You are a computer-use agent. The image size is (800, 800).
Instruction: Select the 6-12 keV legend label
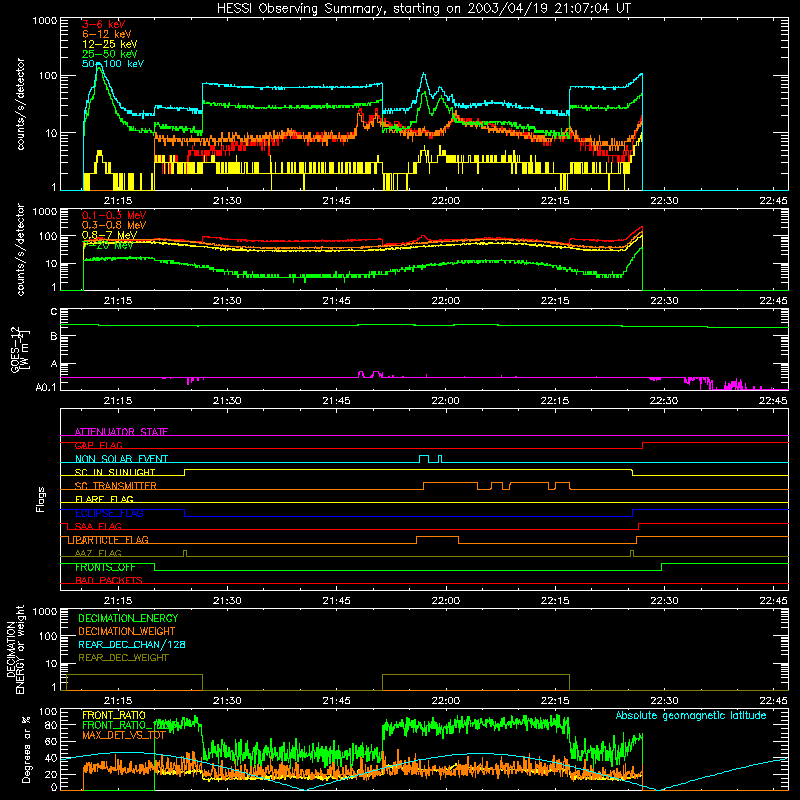pos(107,34)
